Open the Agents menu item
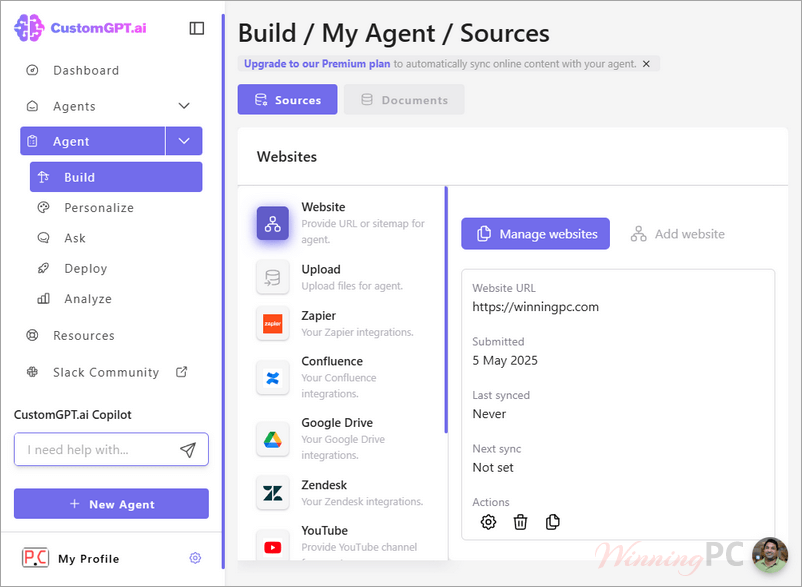 74,106
